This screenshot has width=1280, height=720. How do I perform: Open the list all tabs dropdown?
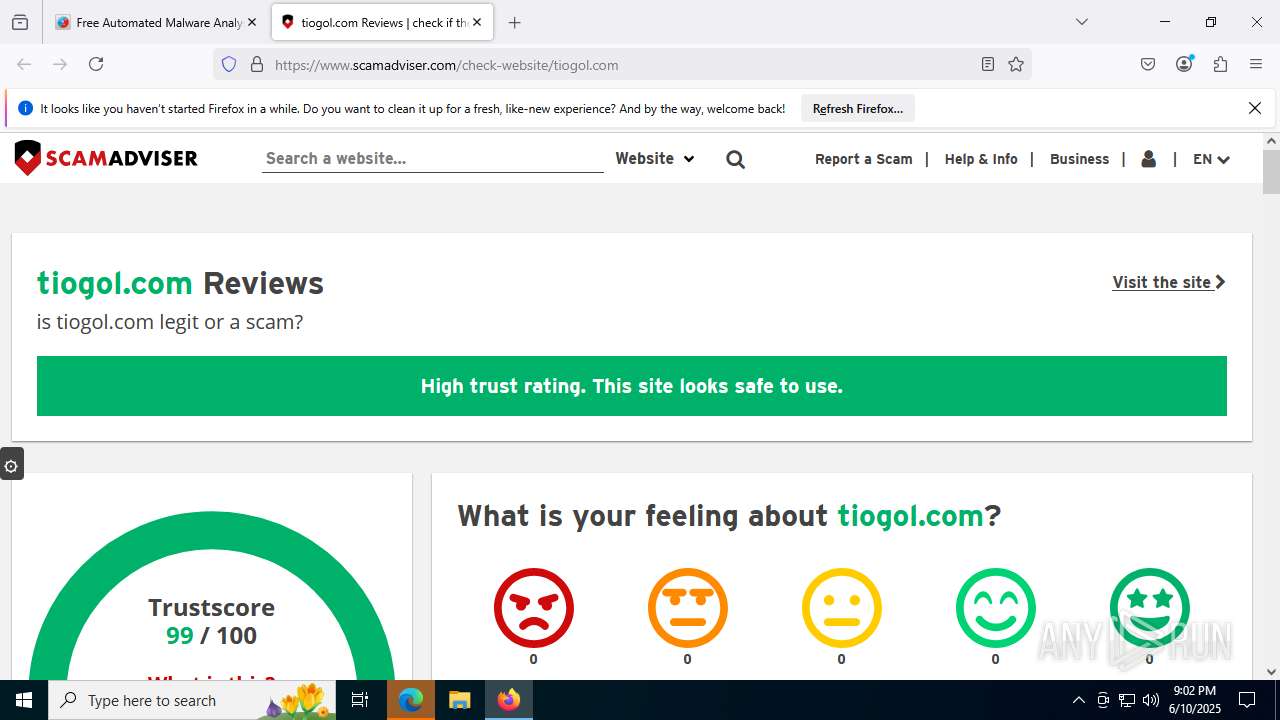pyautogui.click(x=1081, y=22)
